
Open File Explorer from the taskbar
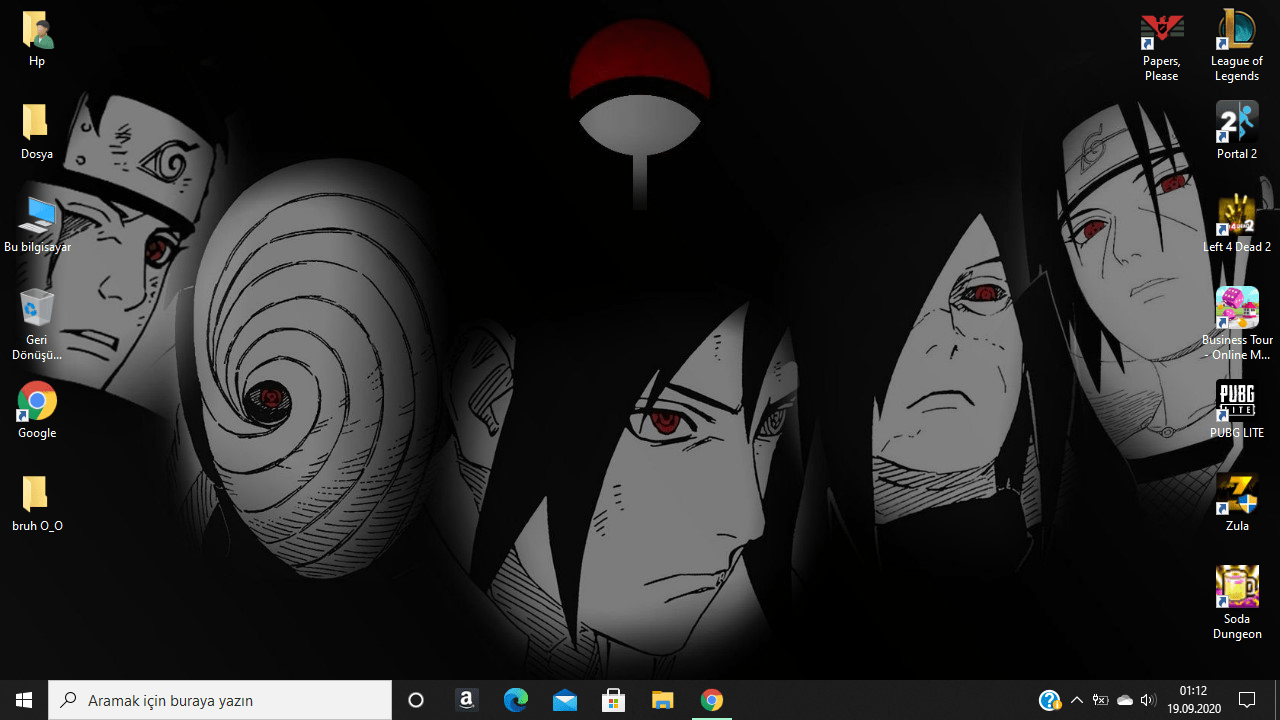[x=662, y=700]
